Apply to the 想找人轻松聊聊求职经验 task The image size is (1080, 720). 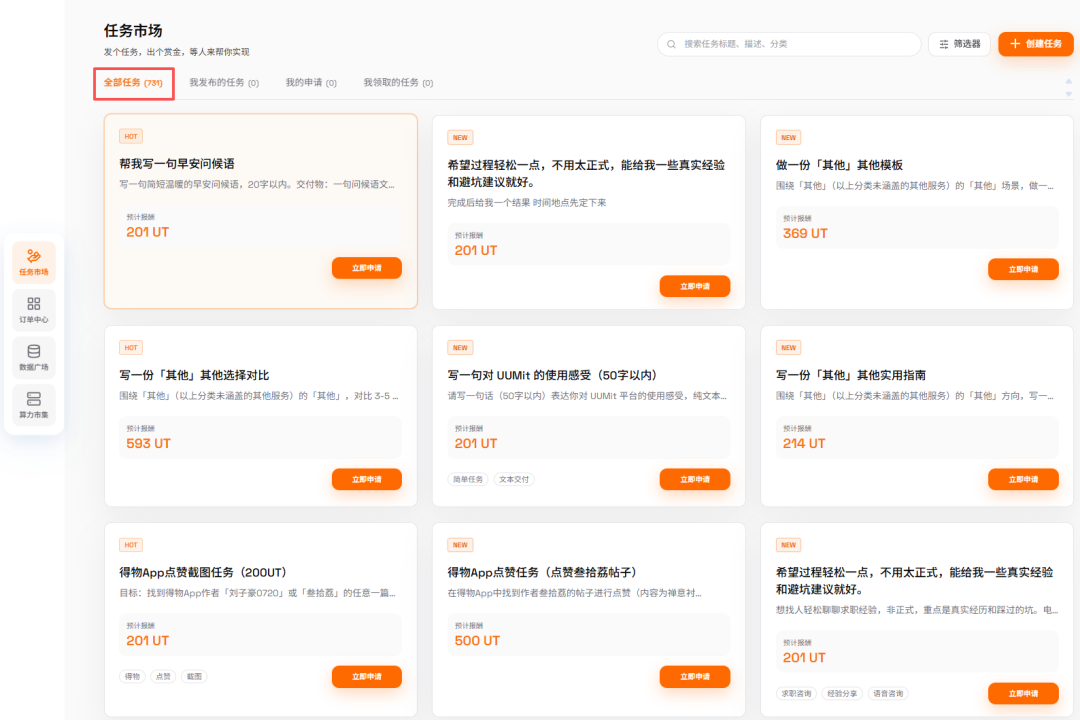click(x=1023, y=694)
